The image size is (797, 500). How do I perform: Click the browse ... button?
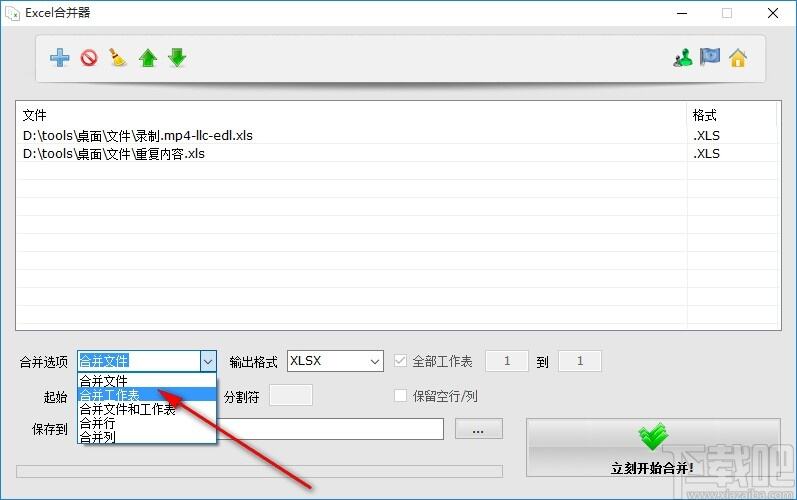point(478,429)
